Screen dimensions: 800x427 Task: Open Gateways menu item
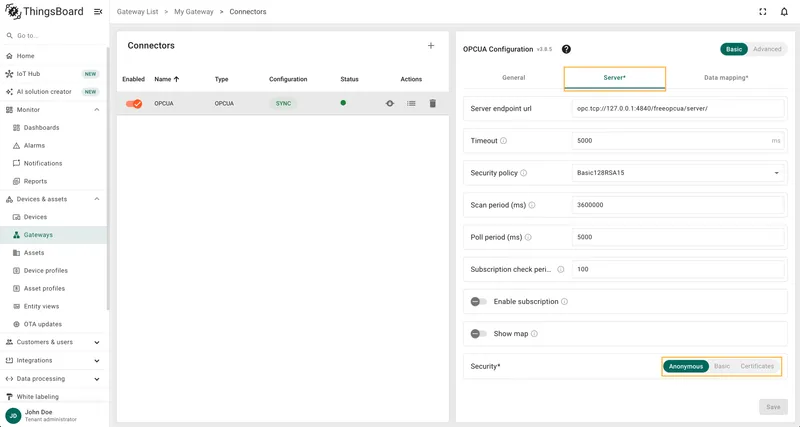coord(54,235)
